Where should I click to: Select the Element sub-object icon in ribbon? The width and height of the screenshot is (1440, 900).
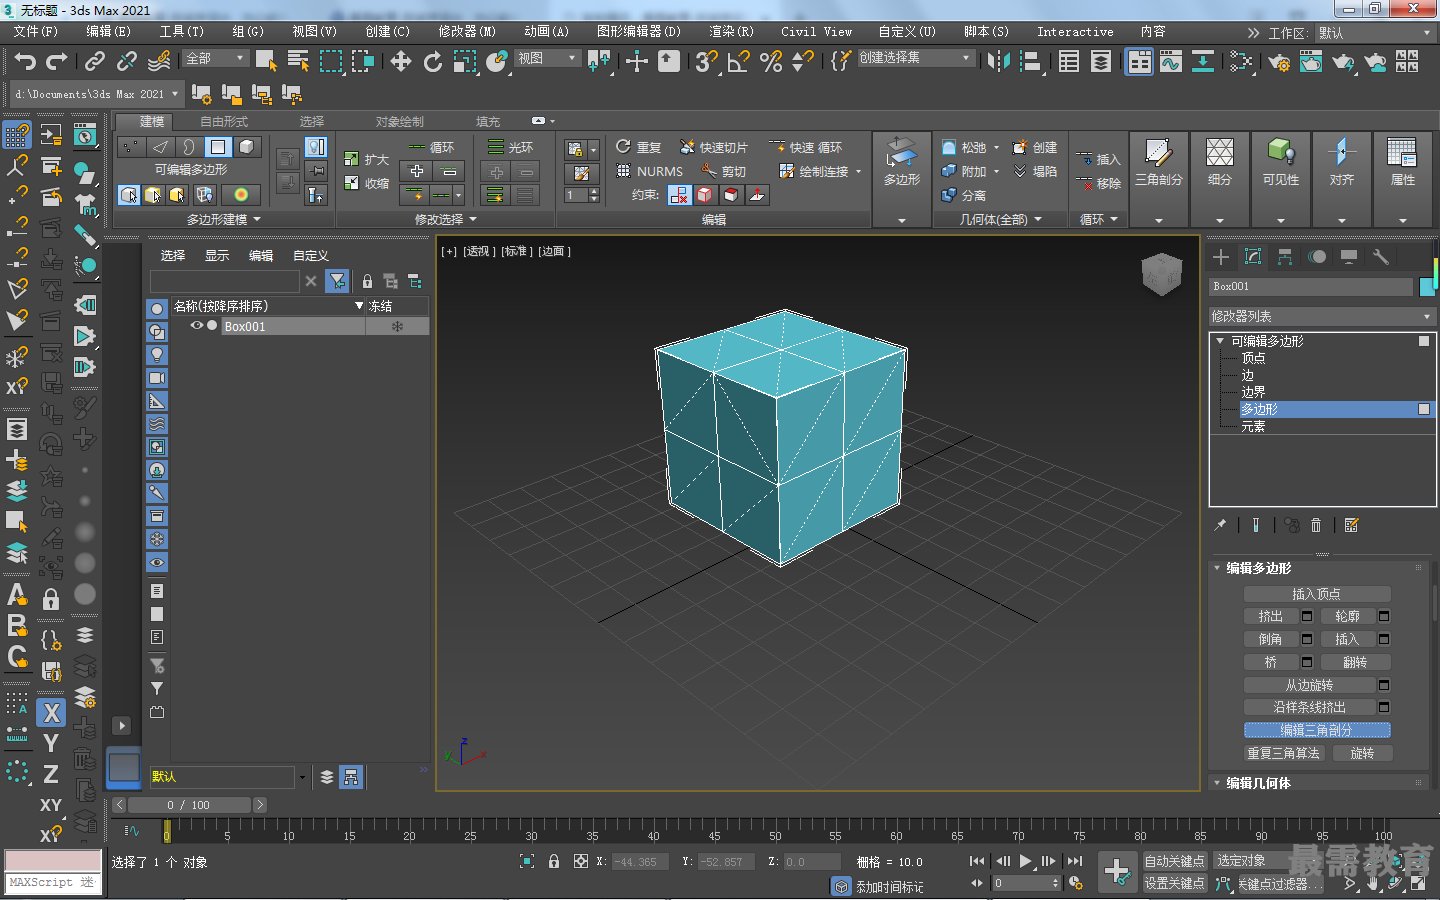pos(247,147)
